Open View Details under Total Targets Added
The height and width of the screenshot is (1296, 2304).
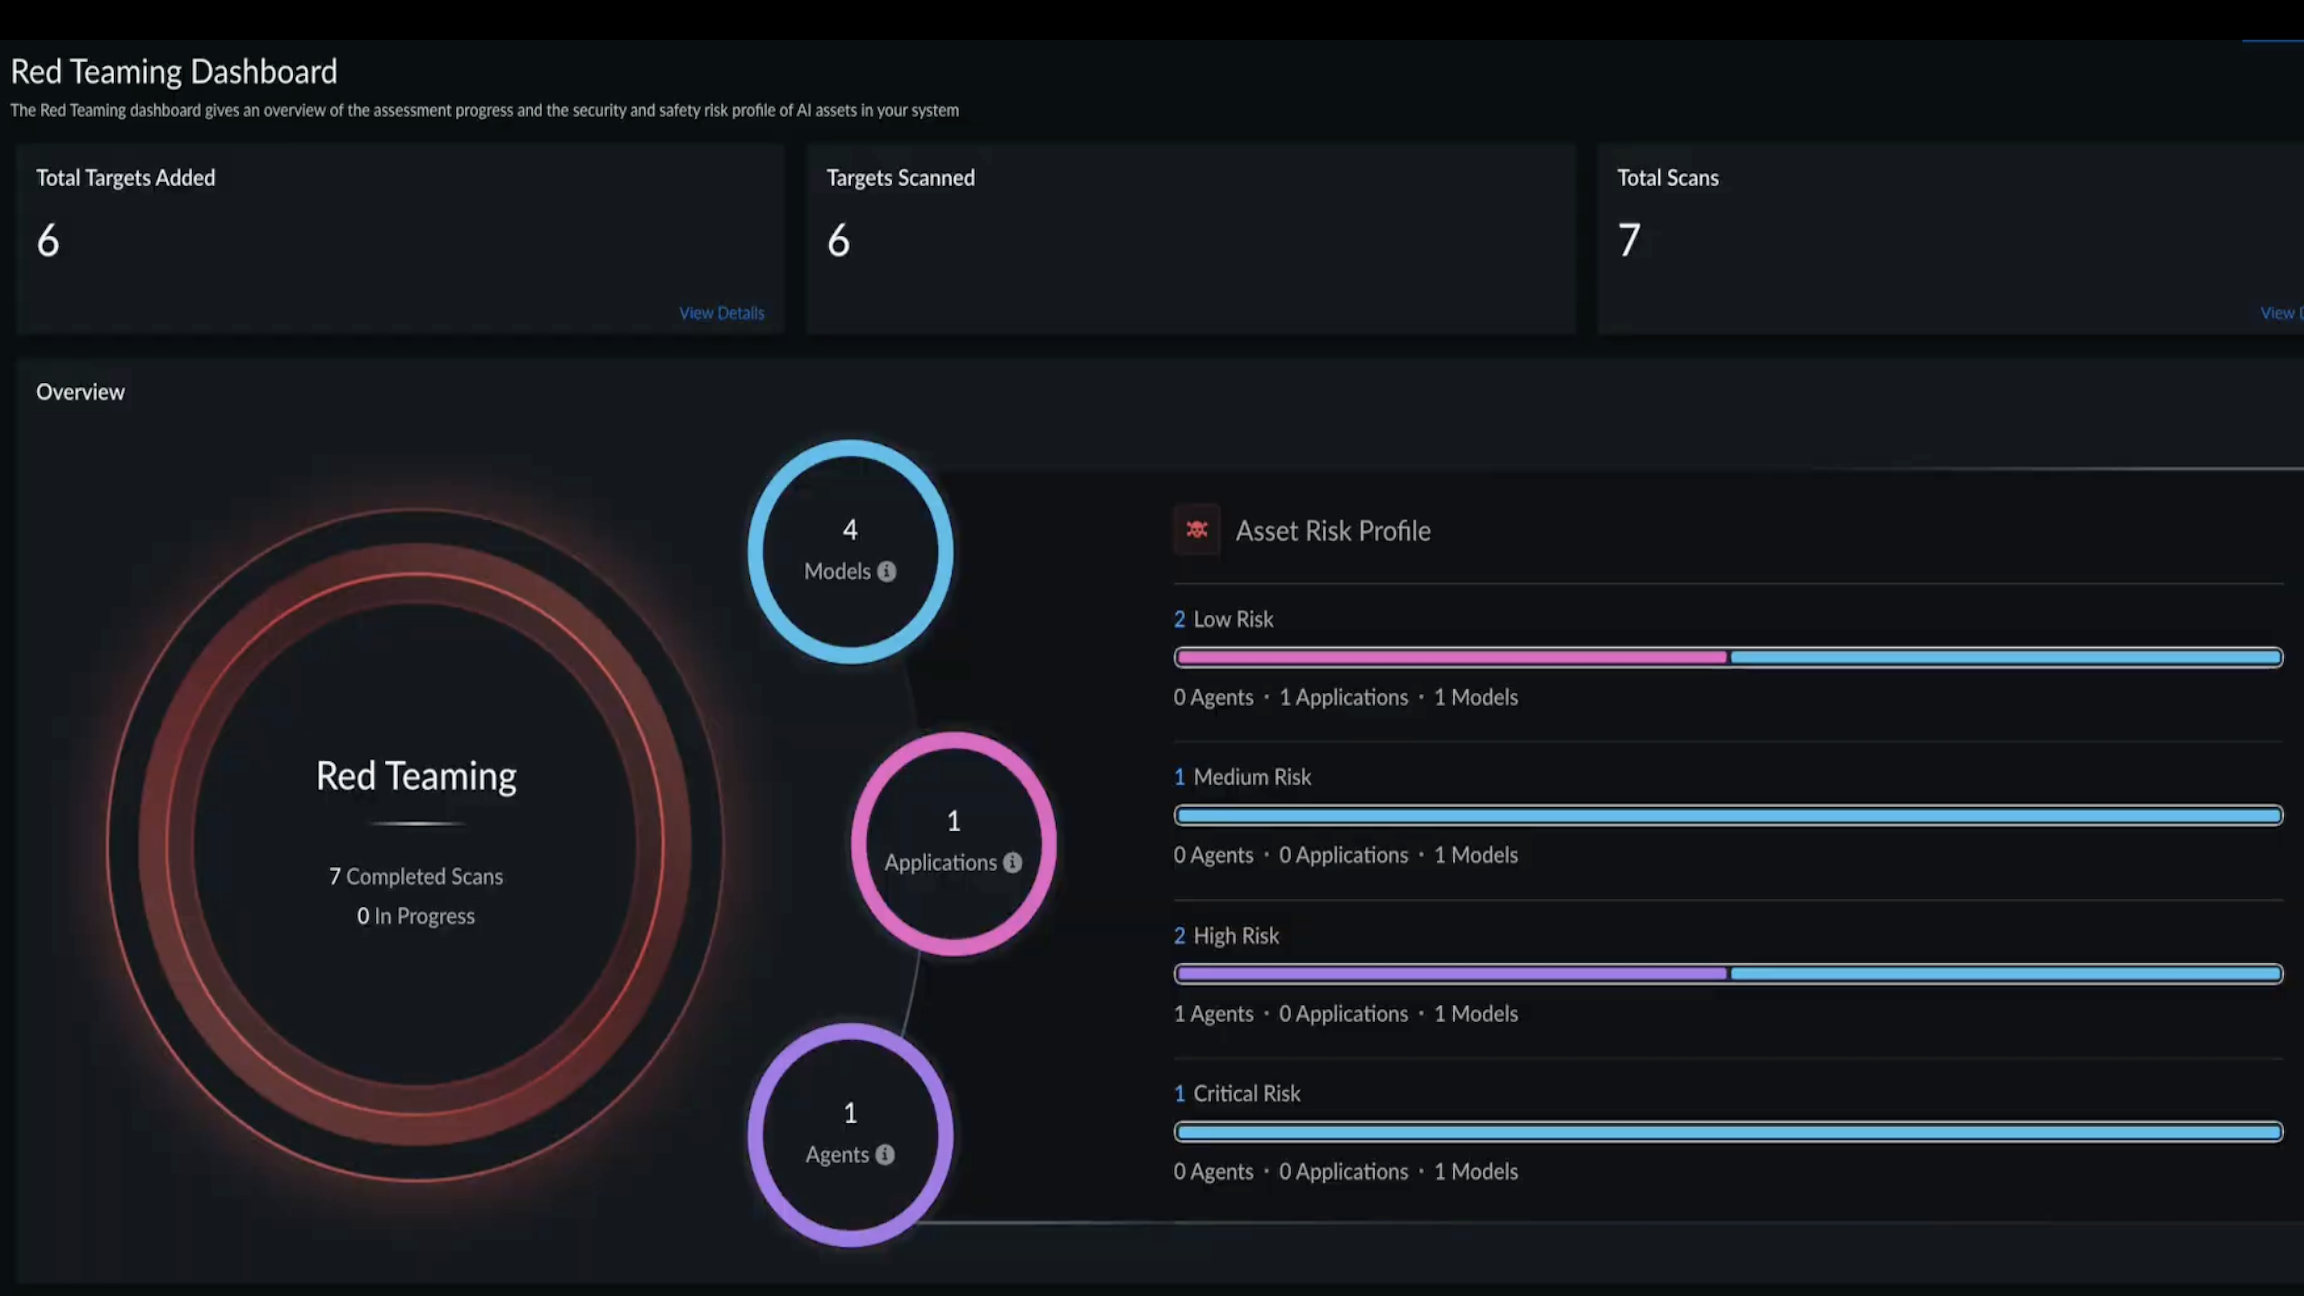pyautogui.click(x=721, y=313)
